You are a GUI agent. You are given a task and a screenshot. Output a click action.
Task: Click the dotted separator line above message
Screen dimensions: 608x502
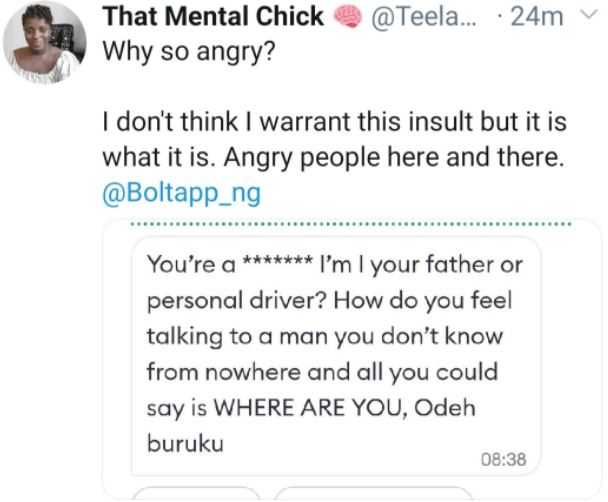point(351,224)
